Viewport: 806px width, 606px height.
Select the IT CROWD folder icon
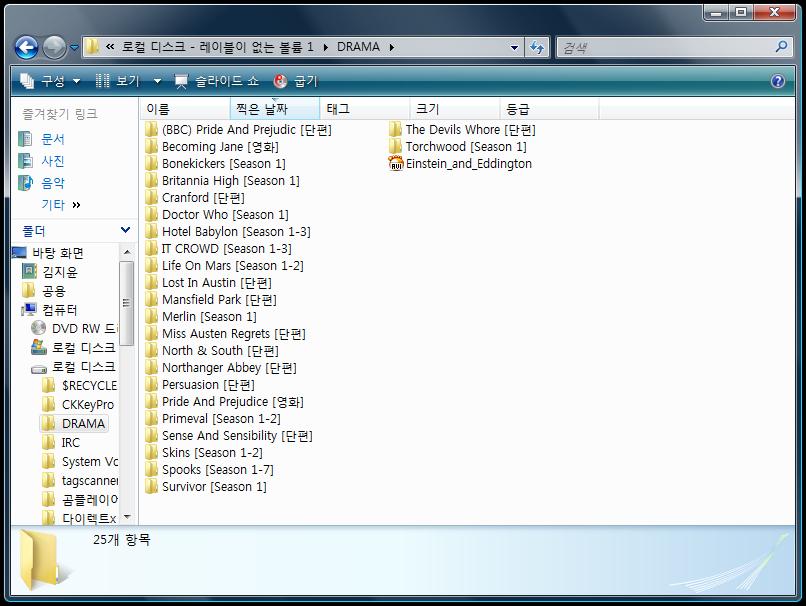tap(151, 249)
